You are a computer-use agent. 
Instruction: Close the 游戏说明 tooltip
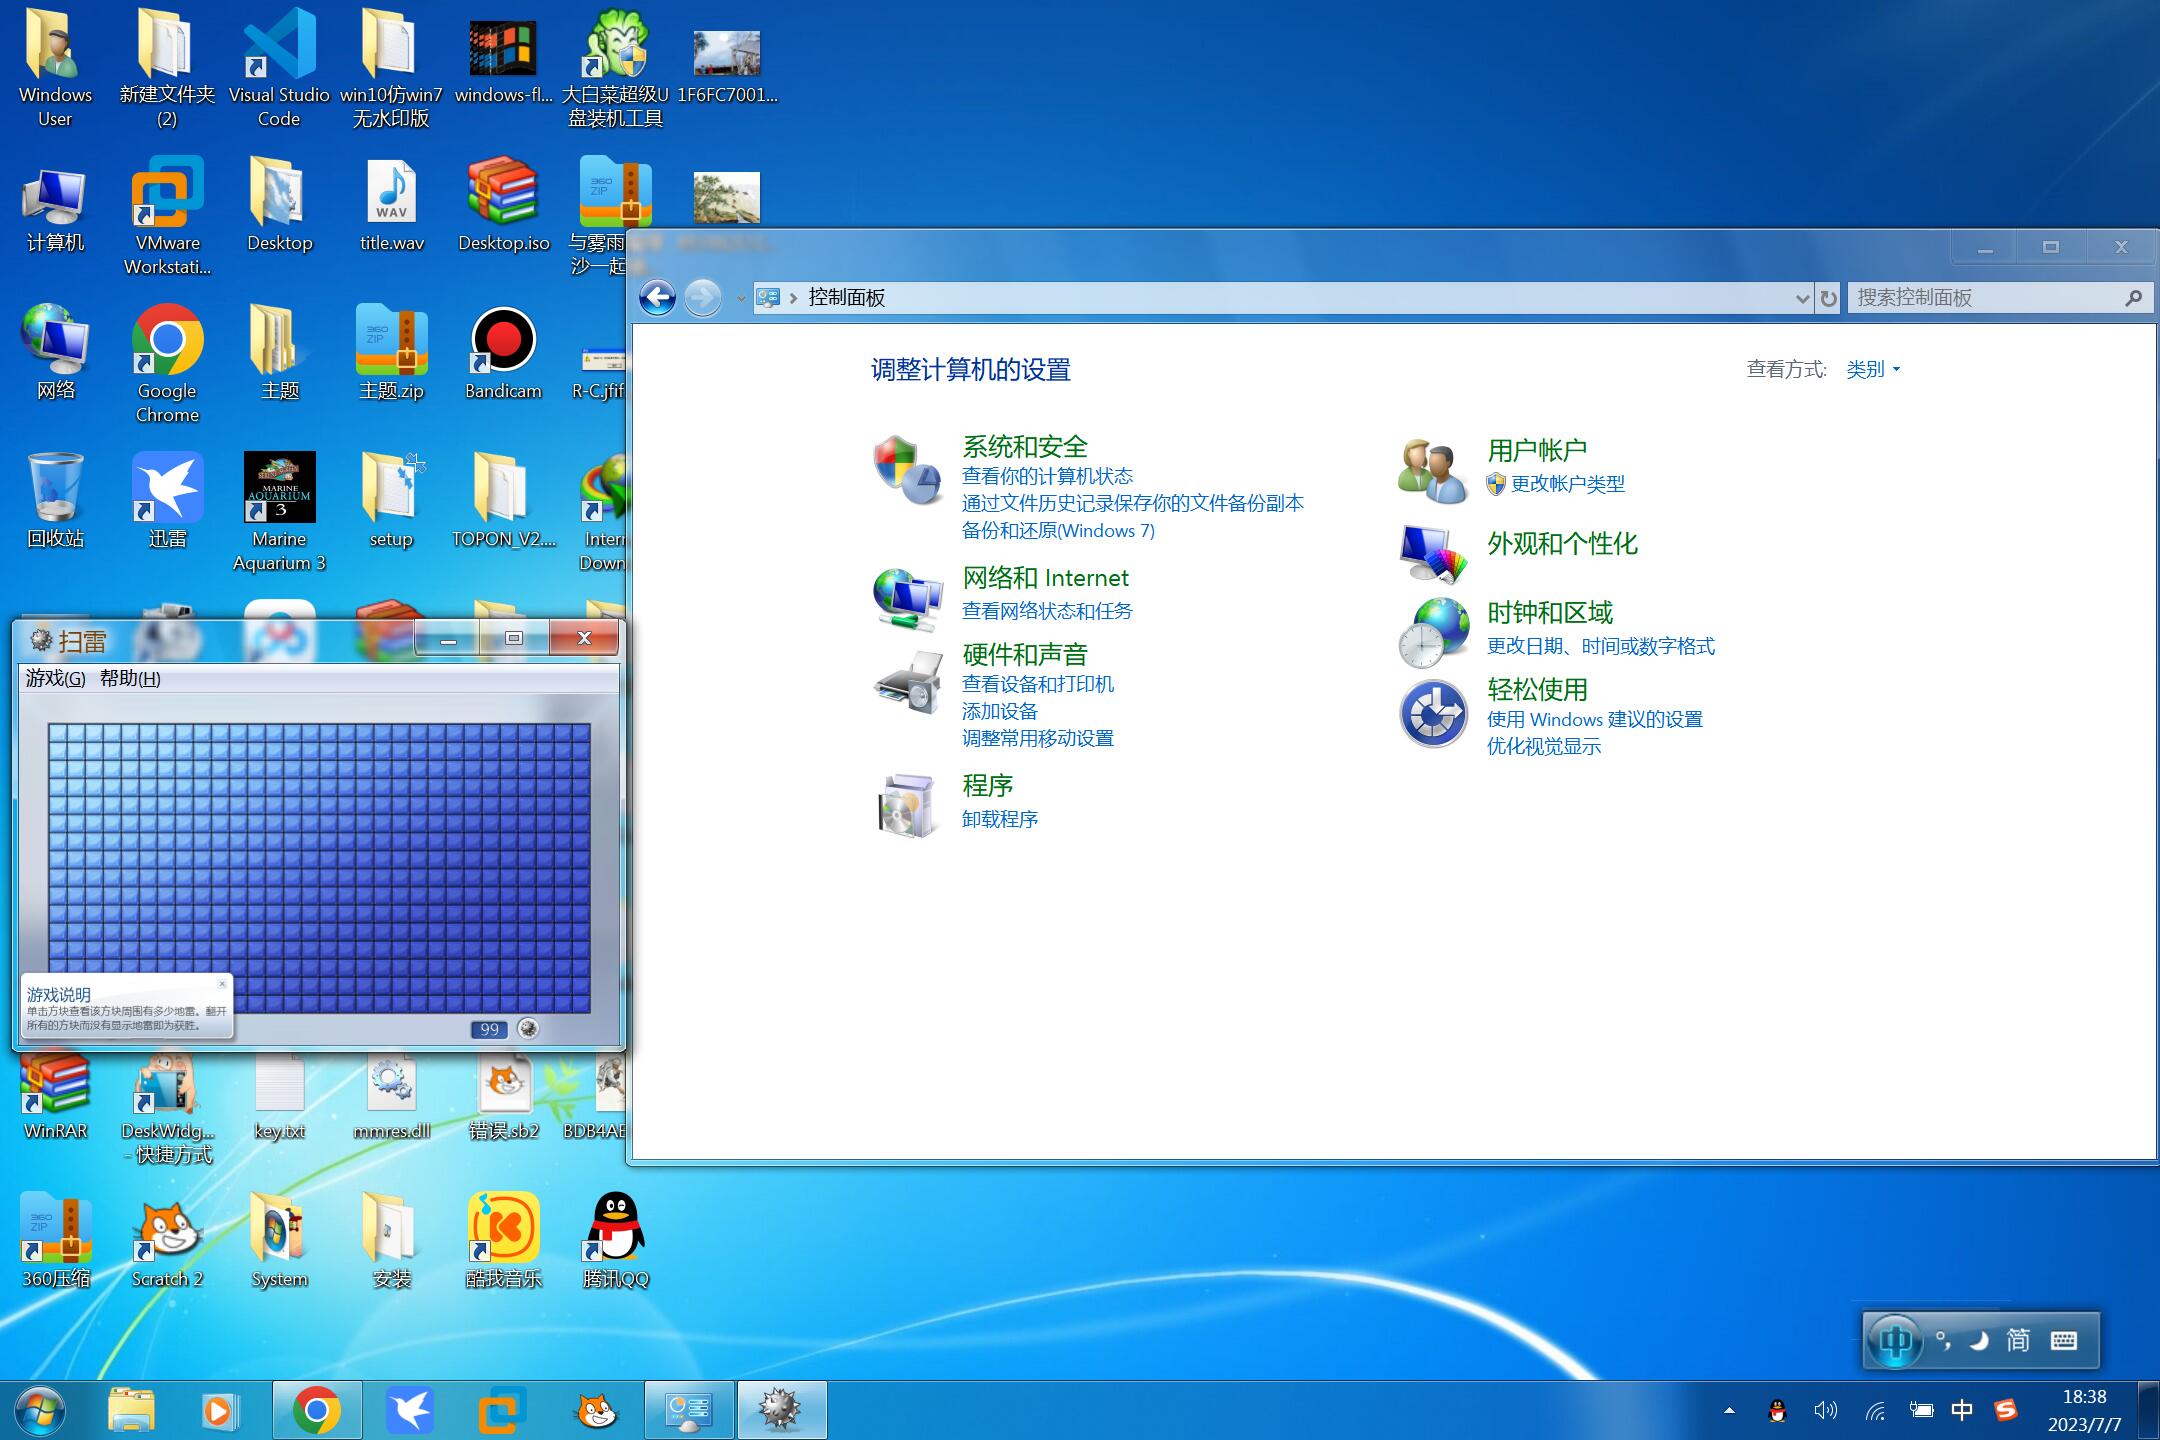(222, 984)
